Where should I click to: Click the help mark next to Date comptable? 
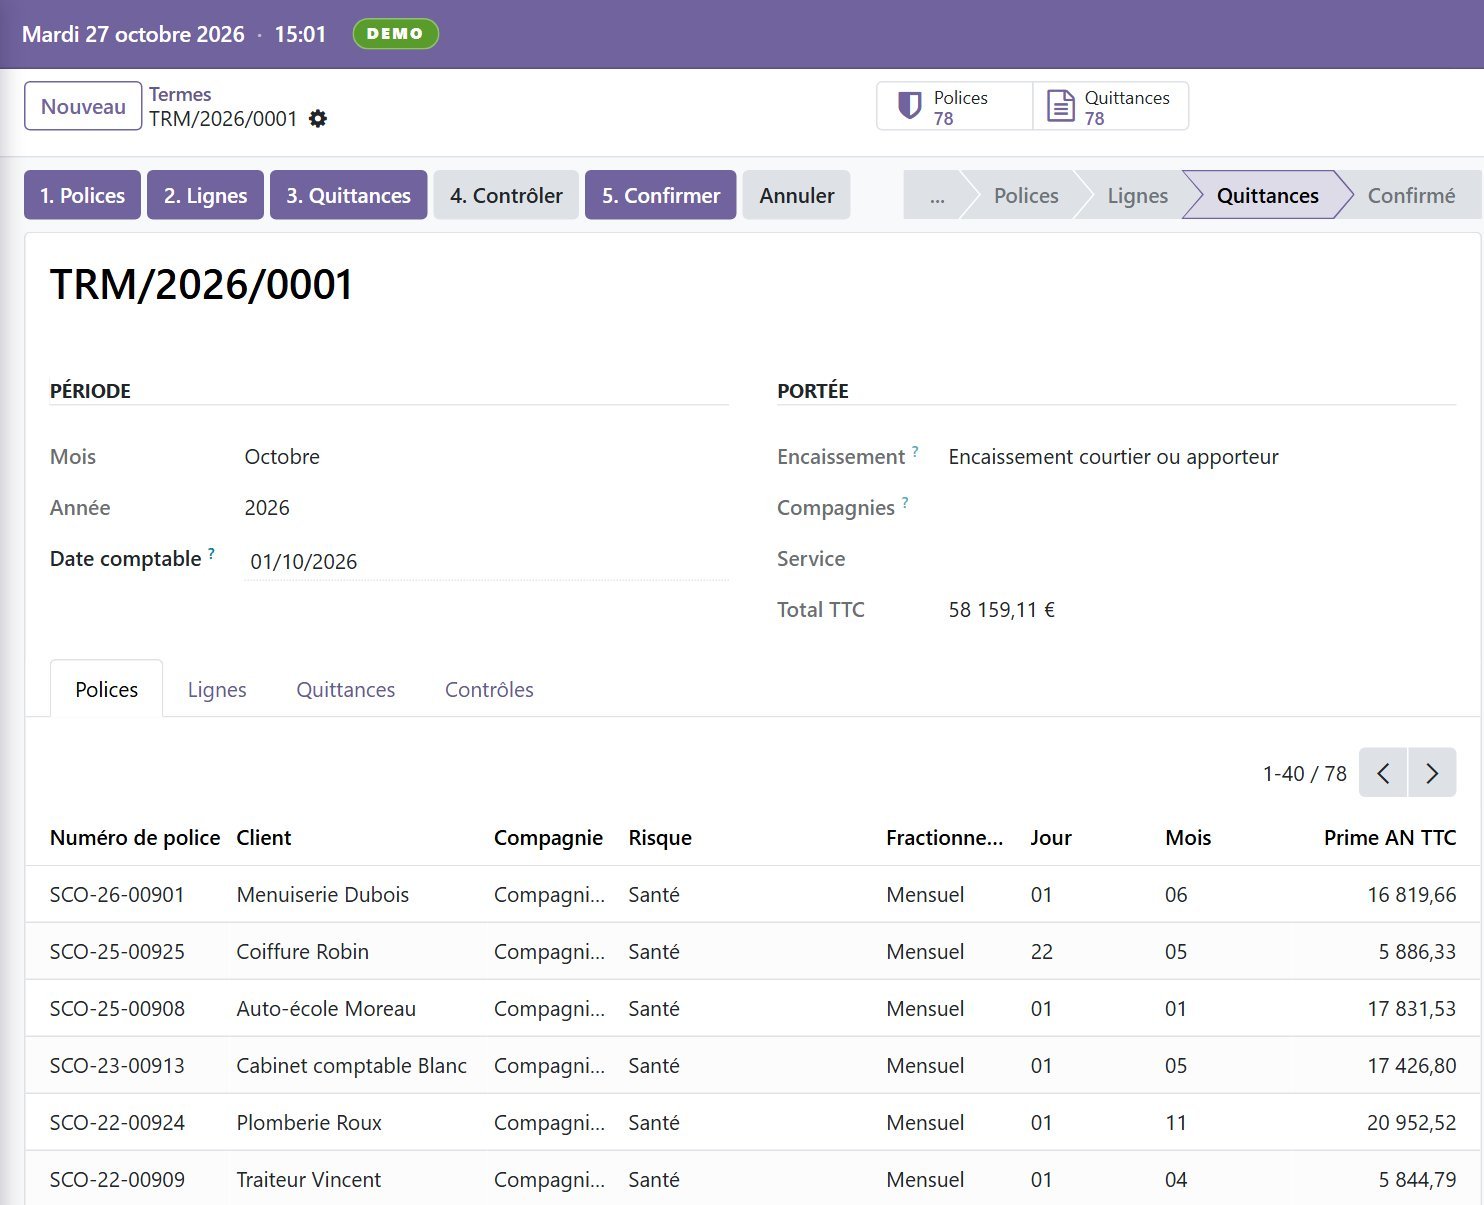click(211, 553)
